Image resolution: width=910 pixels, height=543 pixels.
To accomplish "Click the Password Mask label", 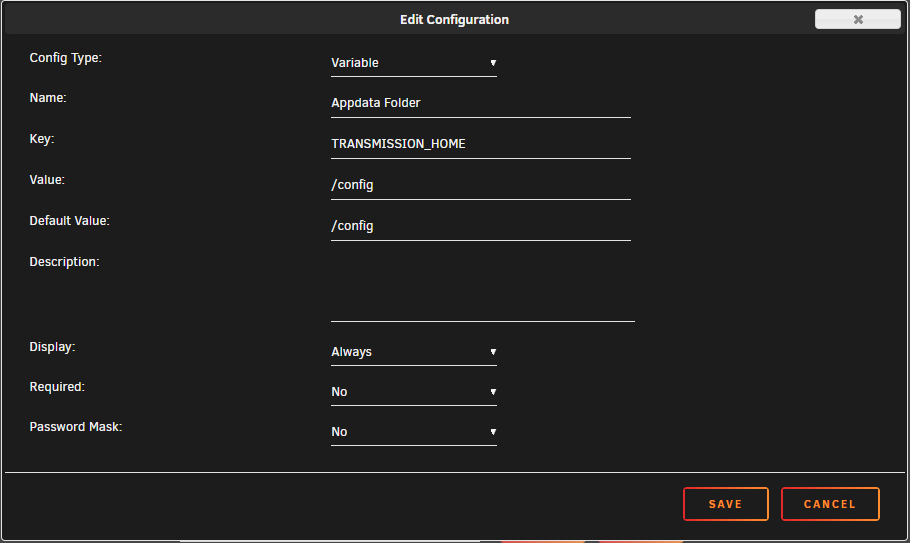I will (x=75, y=427).
